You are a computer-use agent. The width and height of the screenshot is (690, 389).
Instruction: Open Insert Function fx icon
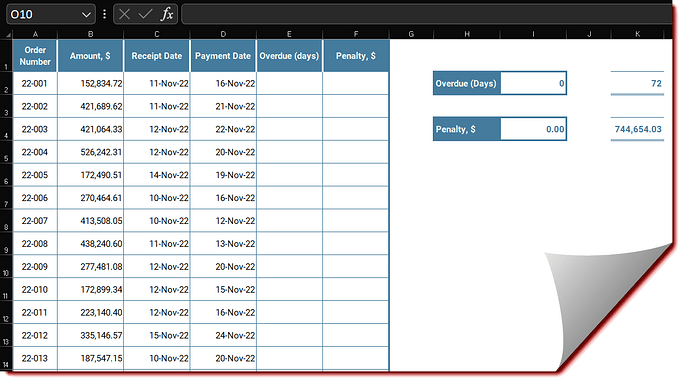[167, 15]
